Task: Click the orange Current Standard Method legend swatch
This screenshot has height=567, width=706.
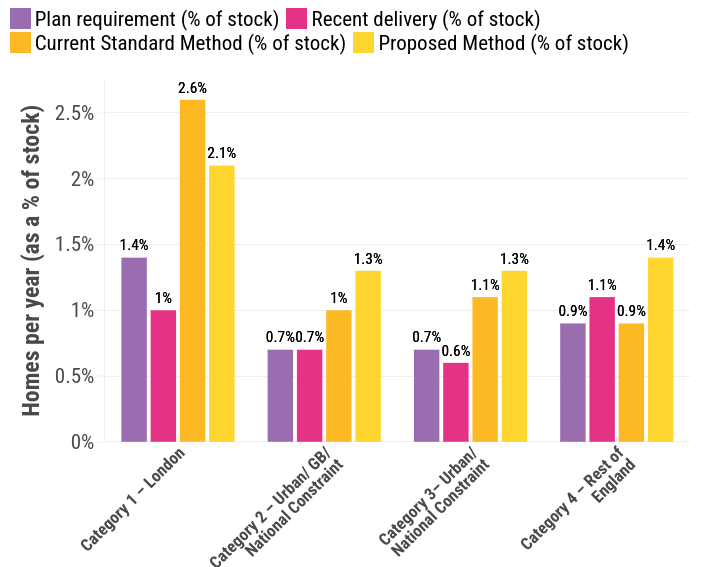Action: click(x=20, y=43)
